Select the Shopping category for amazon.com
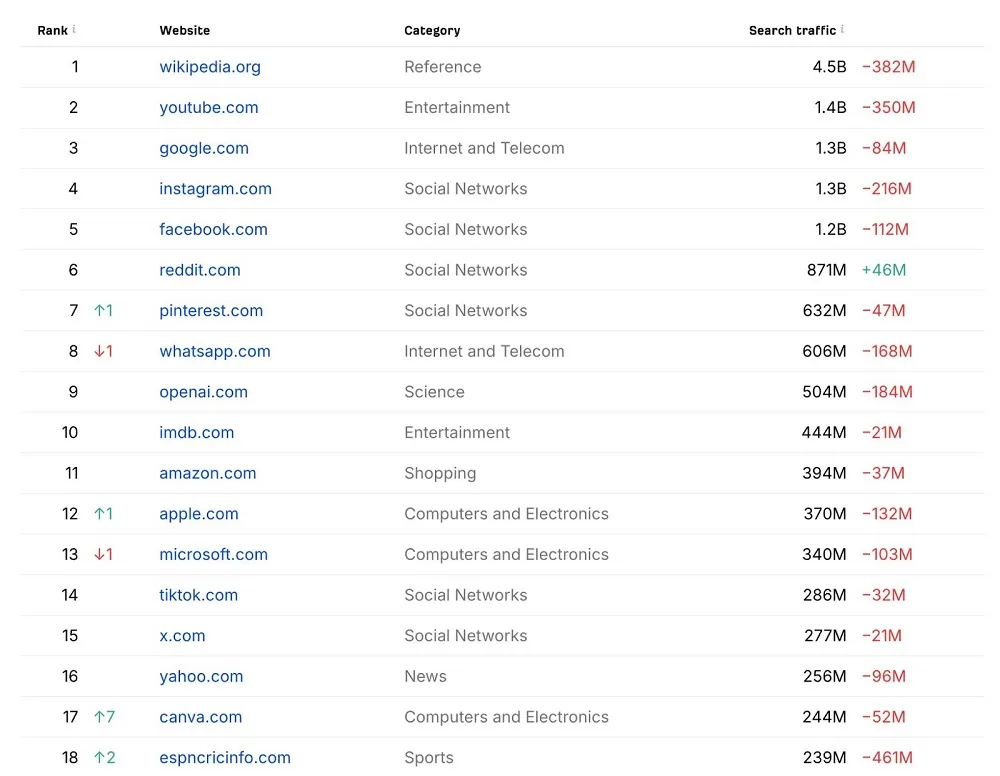Image resolution: width=1000 pixels, height=776 pixels. (x=440, y=473)
